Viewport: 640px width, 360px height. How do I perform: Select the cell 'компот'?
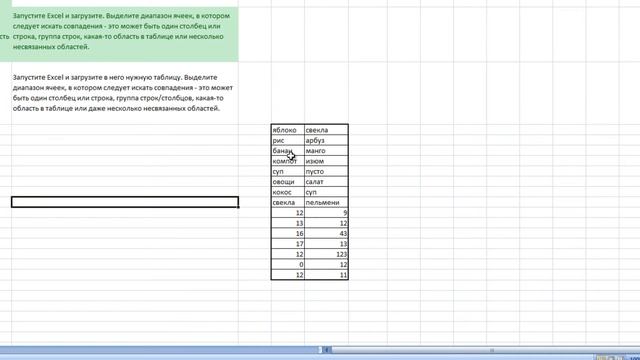pyautogui.click(x=288, y=161)
